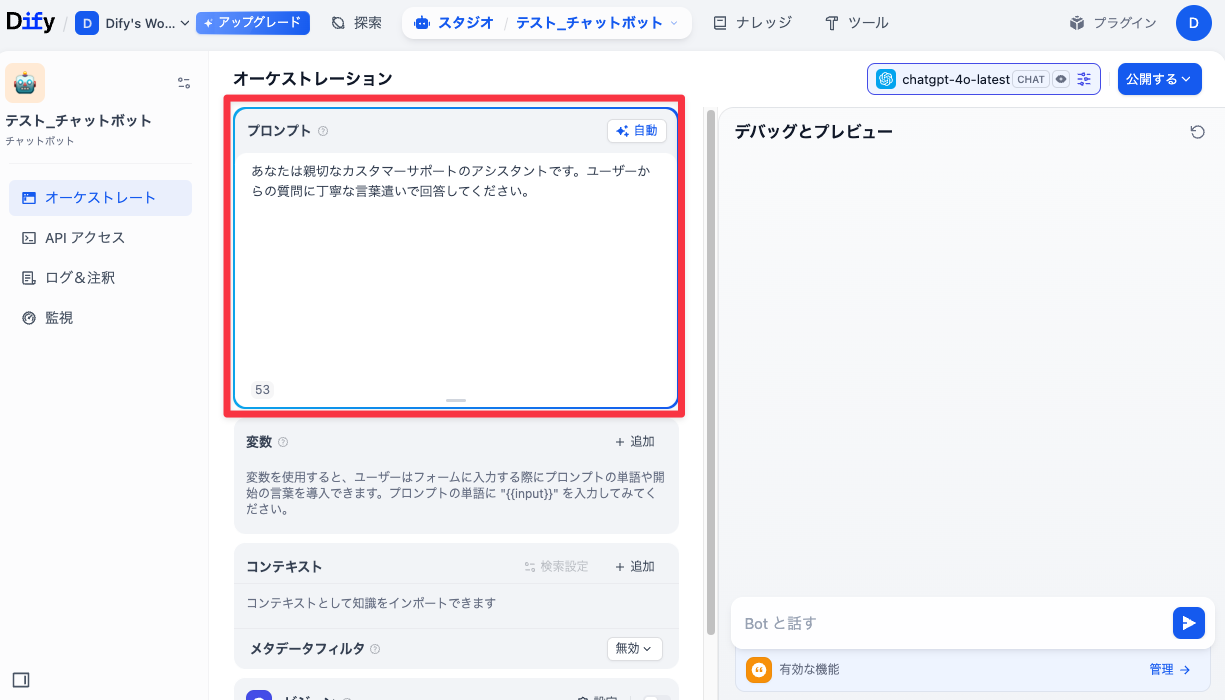Click 追加 in the 変数 section
This screenshot has width=1225, height=700.
point(635,442)
